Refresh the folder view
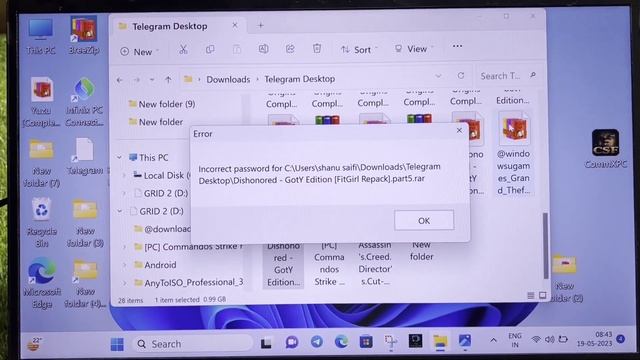 point(461,76)
